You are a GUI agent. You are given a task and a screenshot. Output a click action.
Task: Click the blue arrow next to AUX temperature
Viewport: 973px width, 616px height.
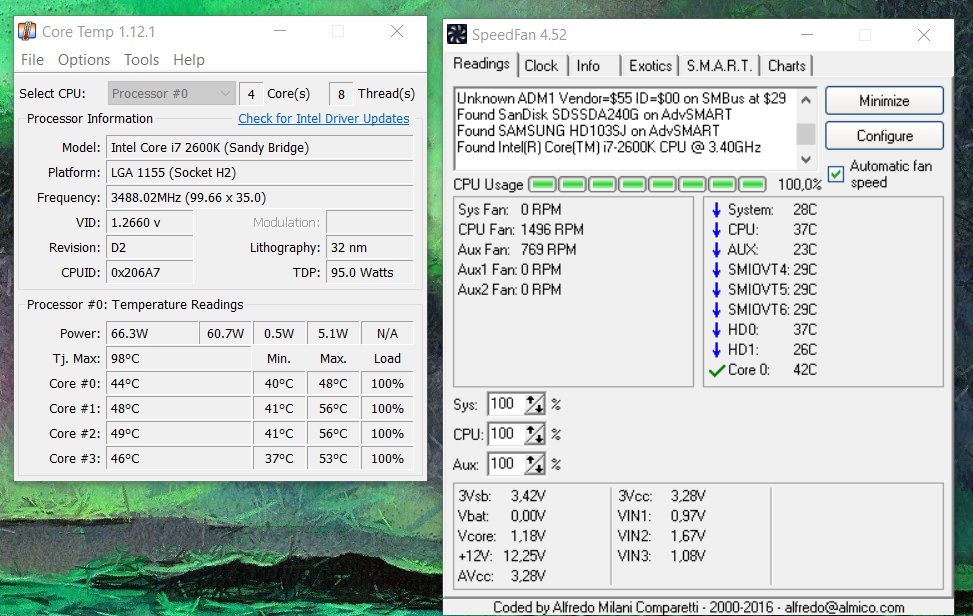[716, 249]
